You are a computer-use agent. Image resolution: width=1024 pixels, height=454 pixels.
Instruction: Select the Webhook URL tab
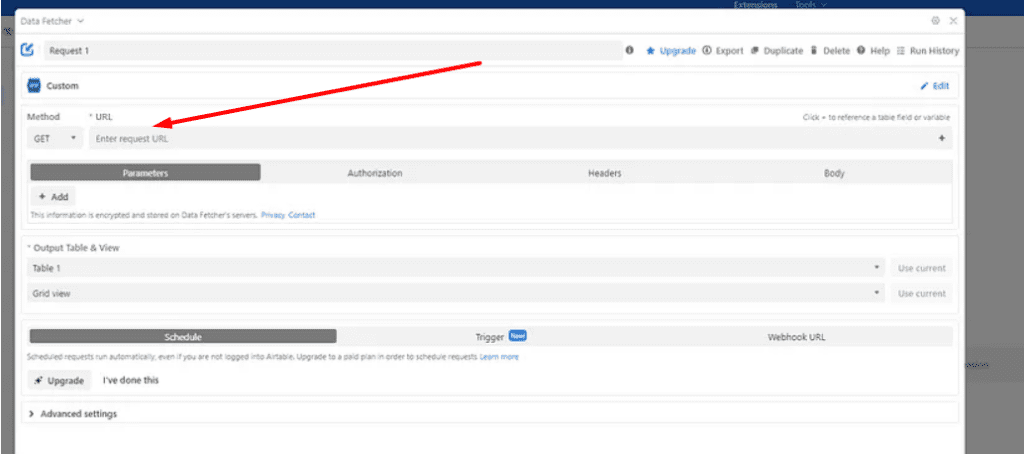click(796, 337)
